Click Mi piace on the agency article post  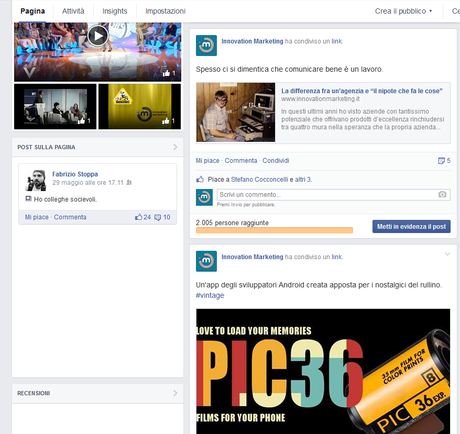[207, 161]
